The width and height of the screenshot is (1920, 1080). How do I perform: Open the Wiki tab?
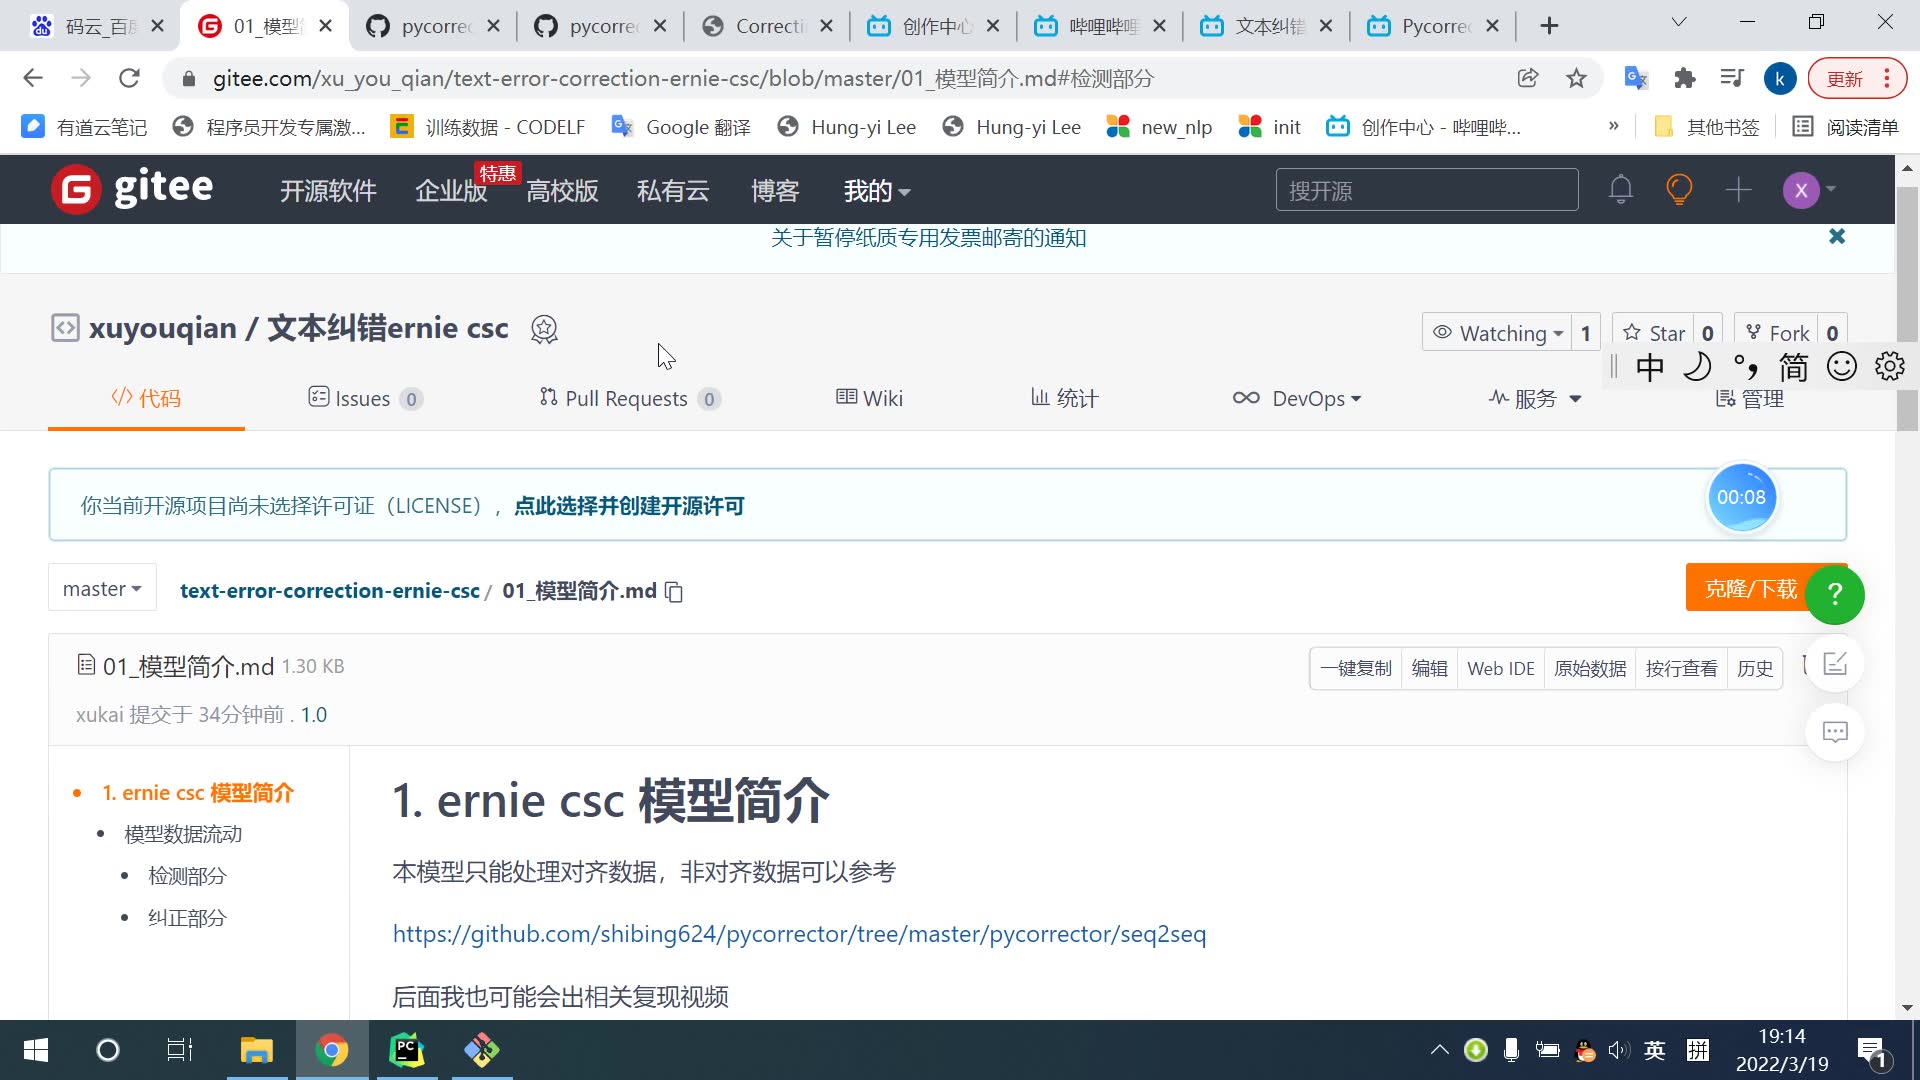coord(869,398)
